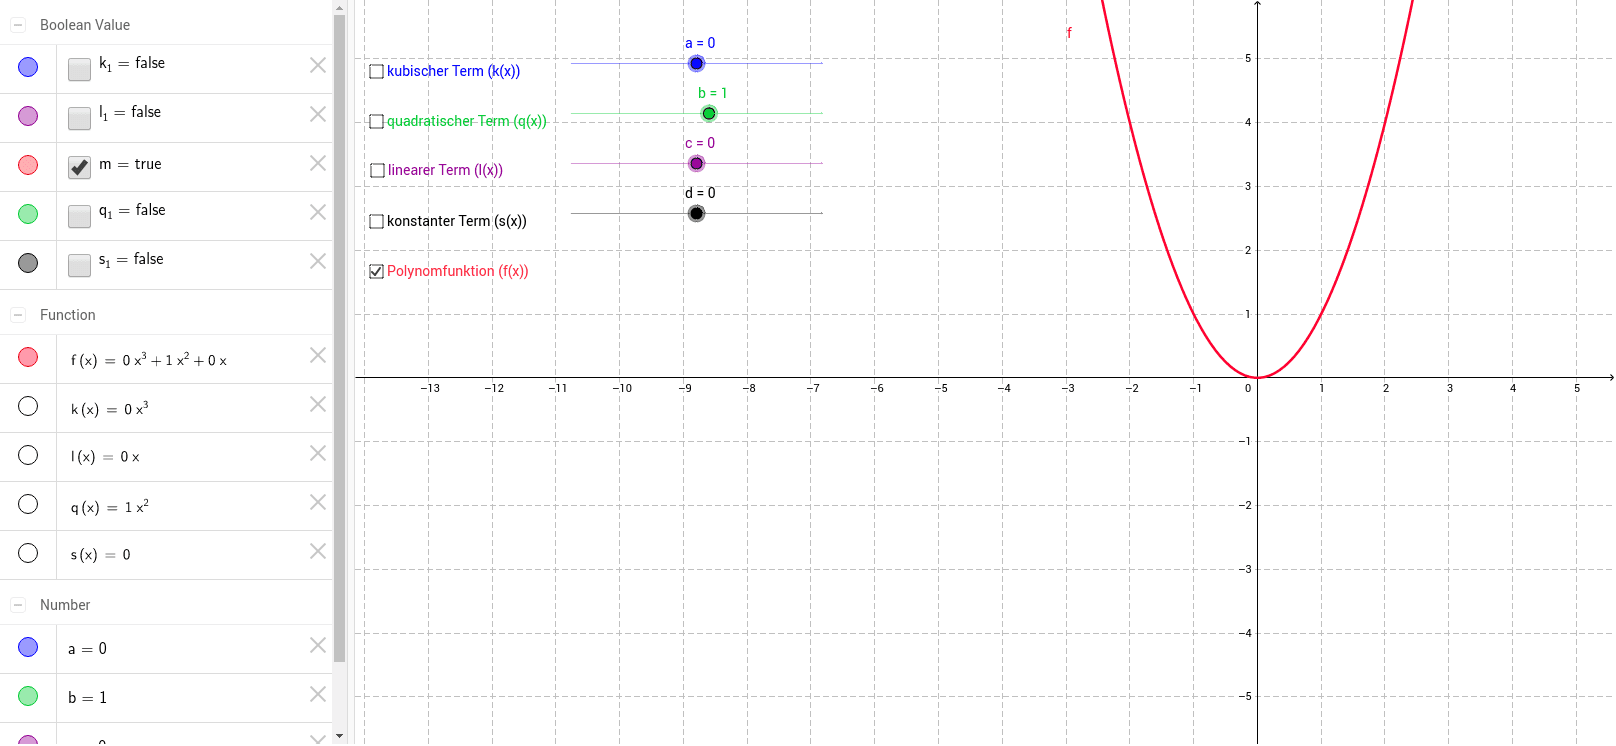Click the algebra panel scrollbar thumb

tap(340, 338)
